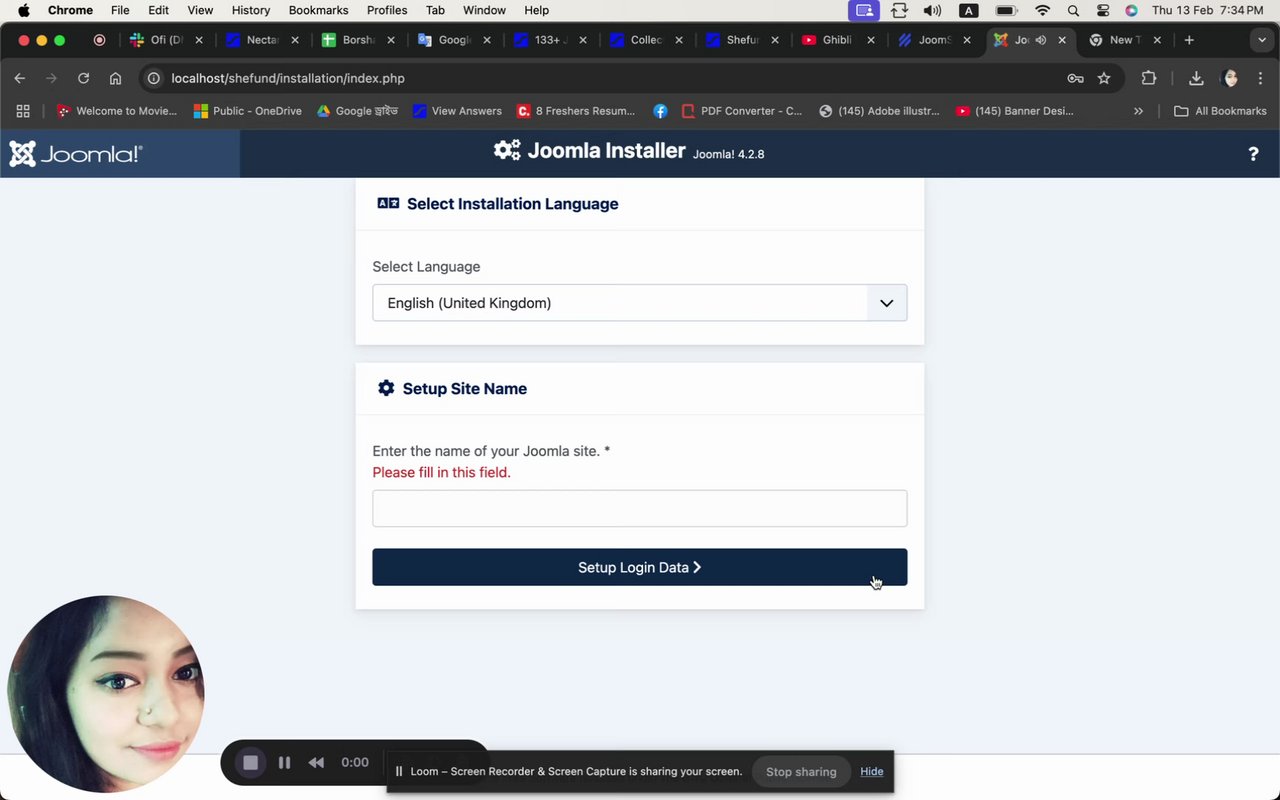The height and width of the screenshot is (800, 1280).
Task: Open the PDF Converter bookmark
Action: point(742,111)
